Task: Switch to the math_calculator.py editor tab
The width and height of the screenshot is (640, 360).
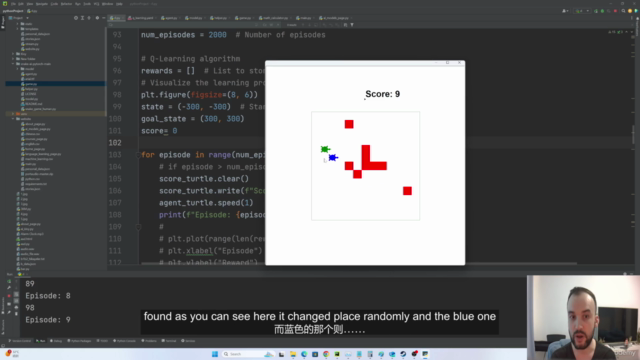Action: pyautogui.click(x=274, y=18)
